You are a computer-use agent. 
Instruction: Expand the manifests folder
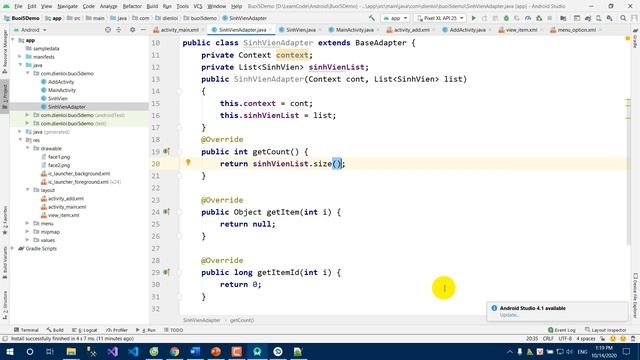click(20, 57)
